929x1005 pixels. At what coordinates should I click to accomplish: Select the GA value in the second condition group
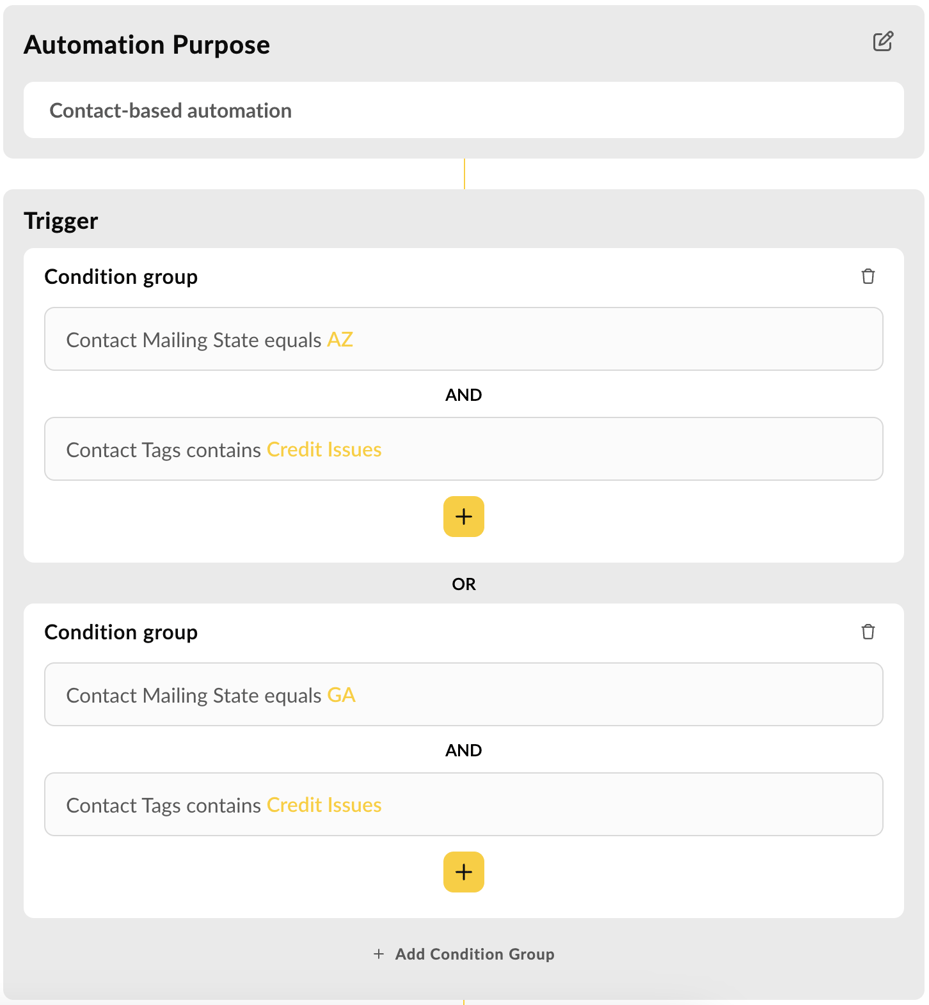coord(341,694)
